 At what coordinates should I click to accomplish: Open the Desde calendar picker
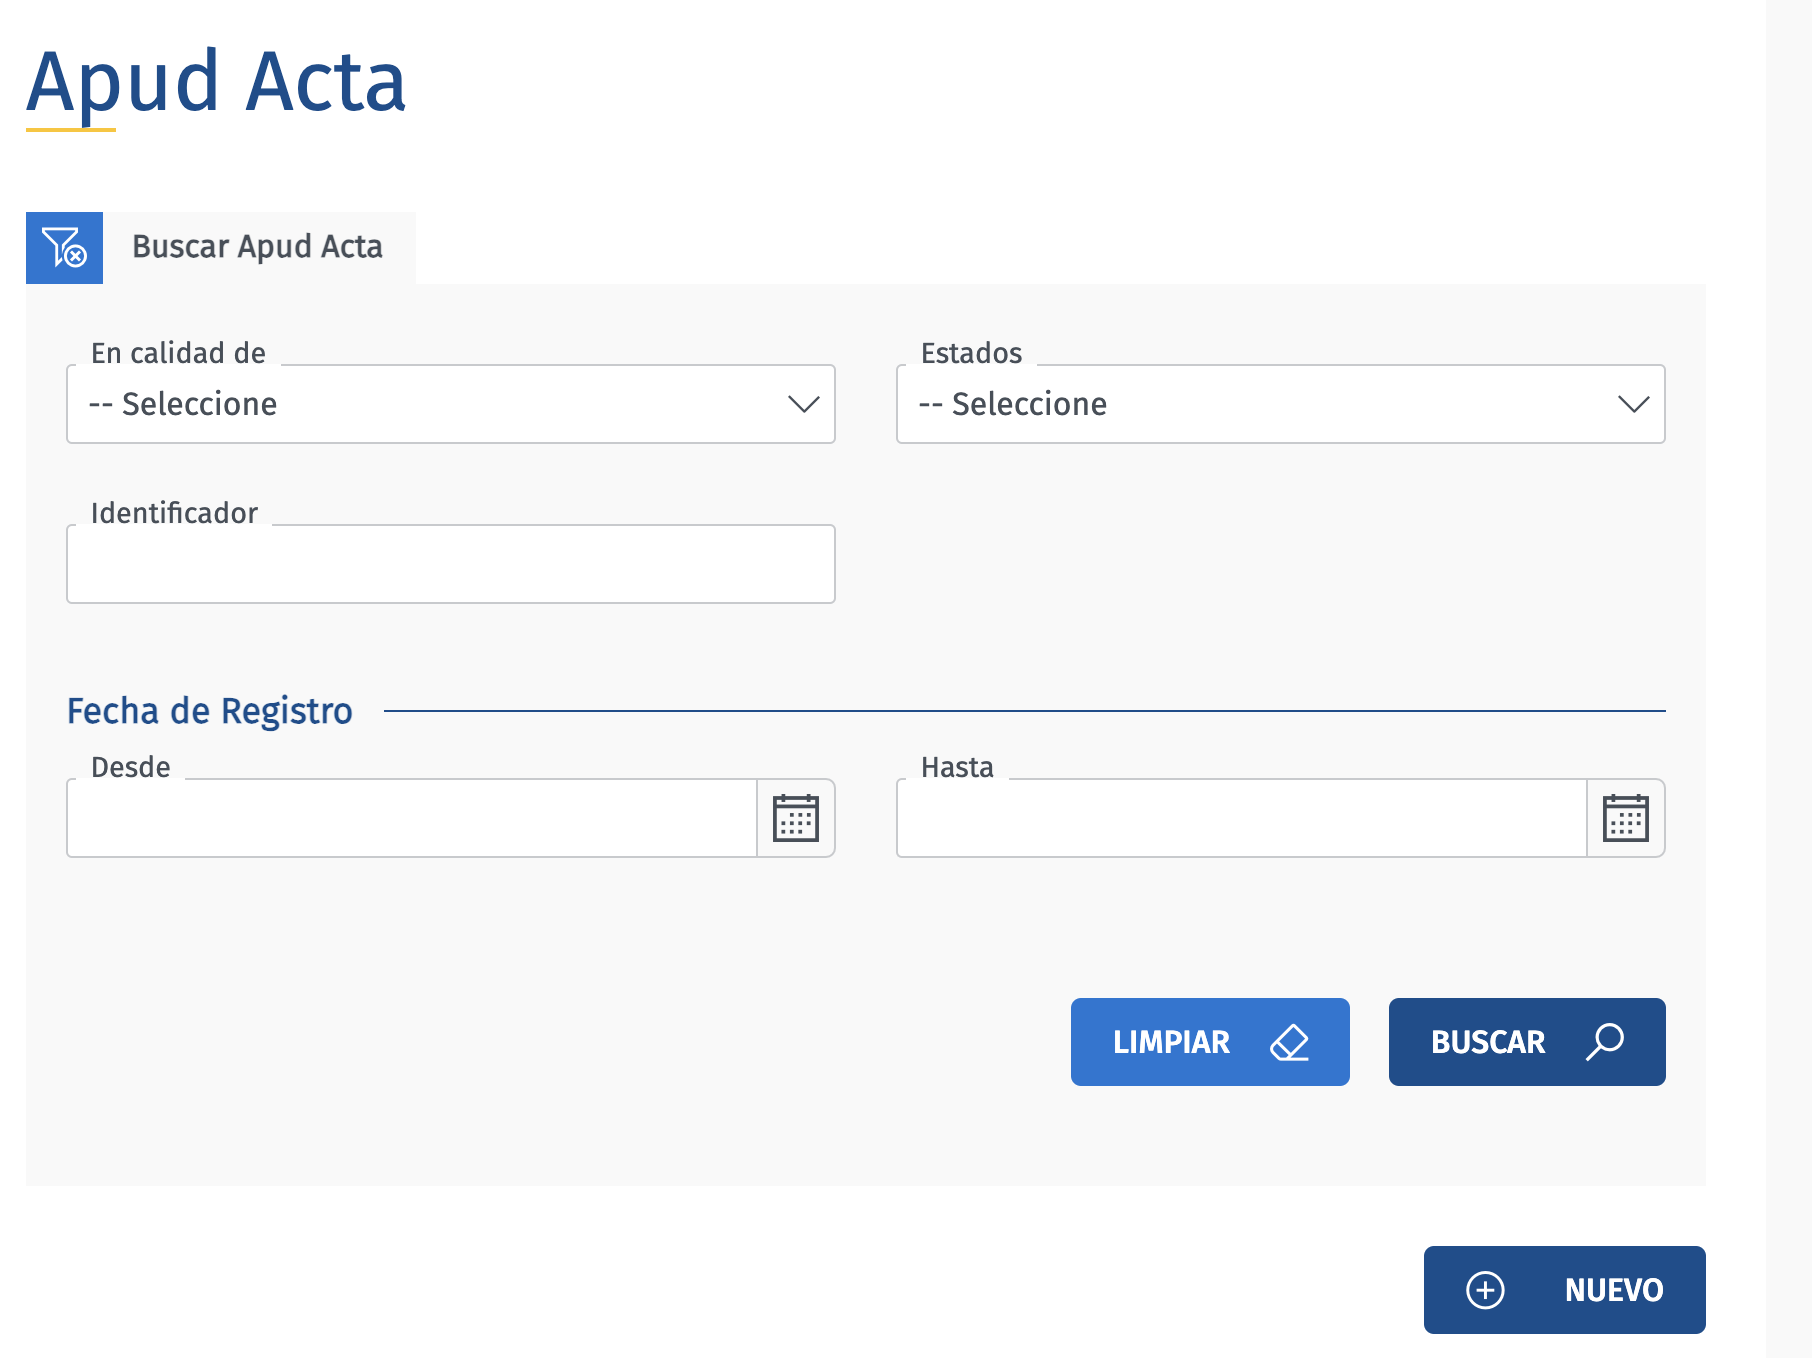point(796,818)
